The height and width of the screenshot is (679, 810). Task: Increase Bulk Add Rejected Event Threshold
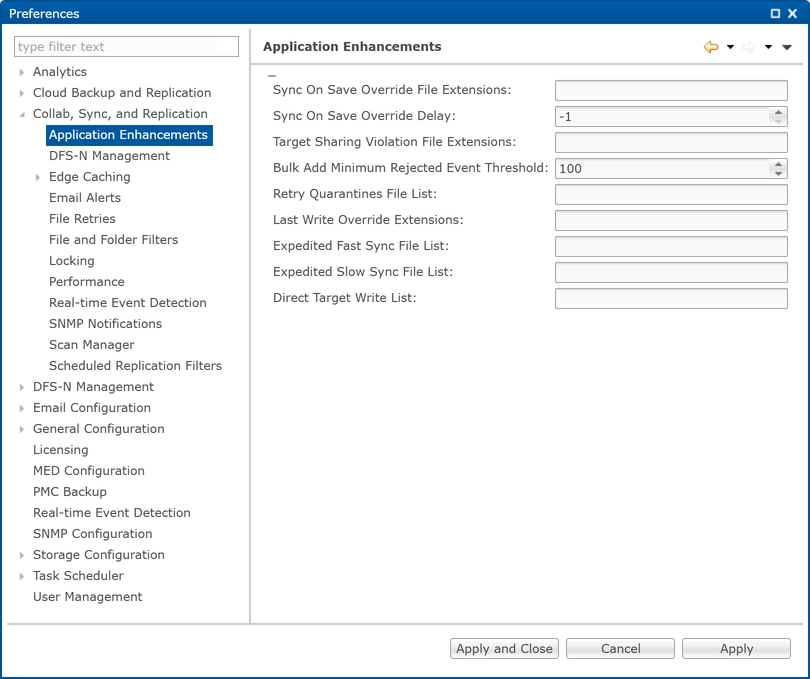point(778,164)
